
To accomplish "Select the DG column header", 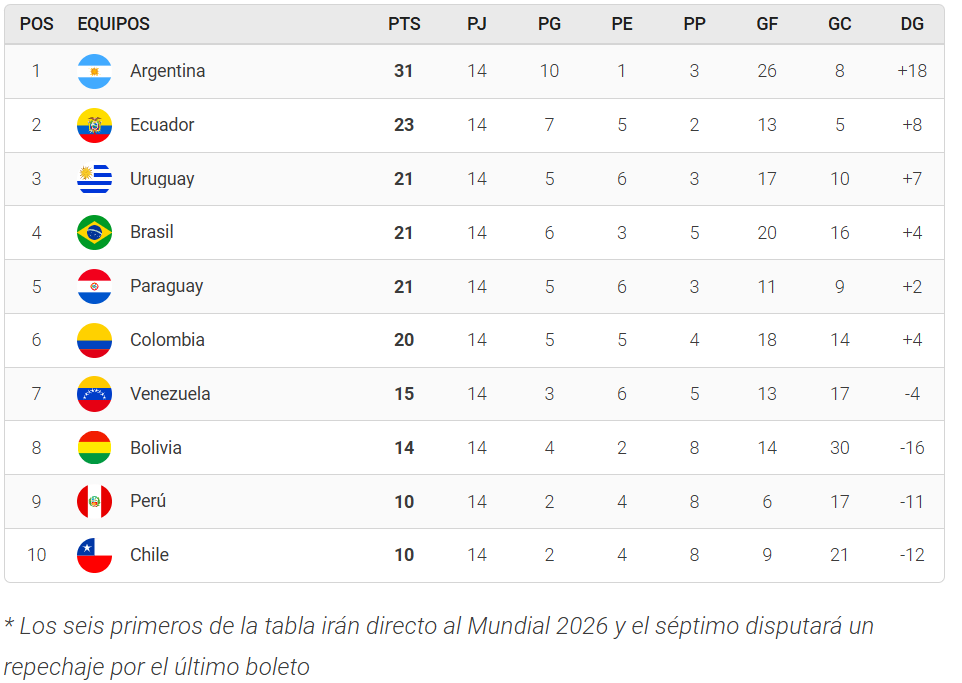I will coord(912,24).
